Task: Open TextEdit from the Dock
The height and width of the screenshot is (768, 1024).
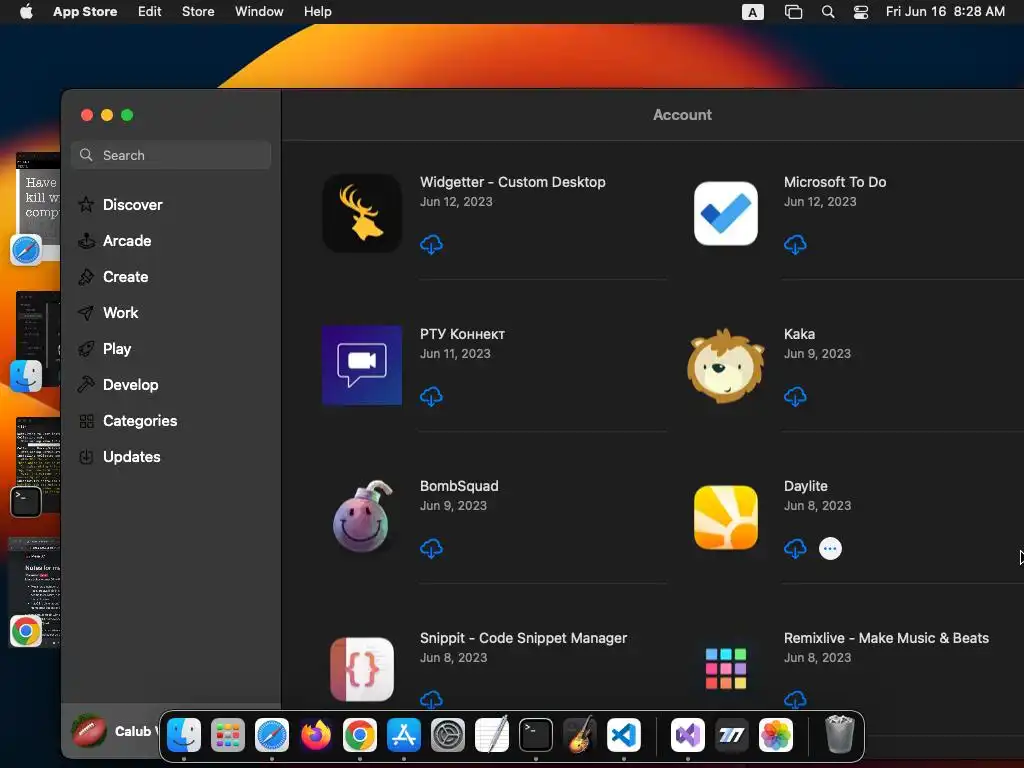Action: point(492,735)
